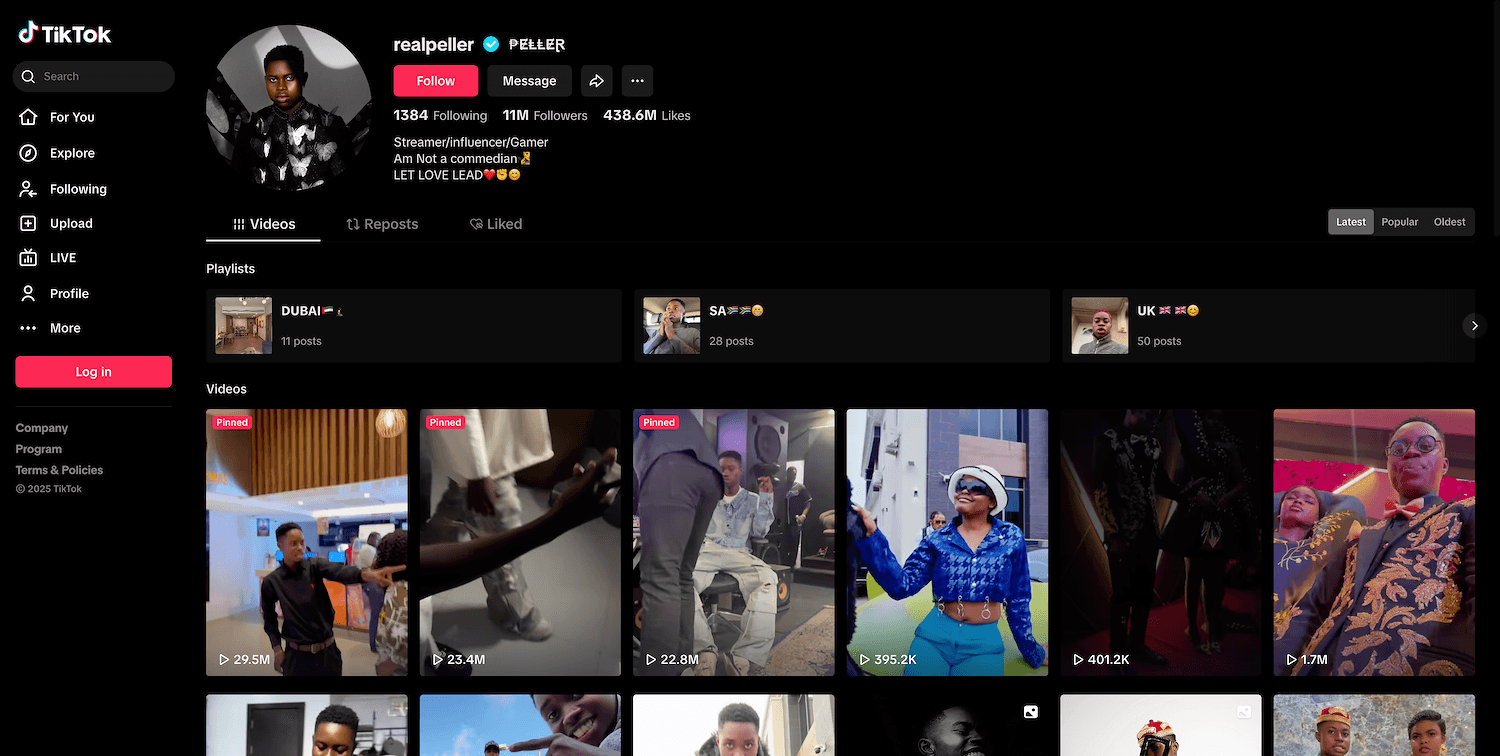Screen dimensions: 1500x756
Task: Sort videos by Oldest
Action: (x=1449, y=222)
